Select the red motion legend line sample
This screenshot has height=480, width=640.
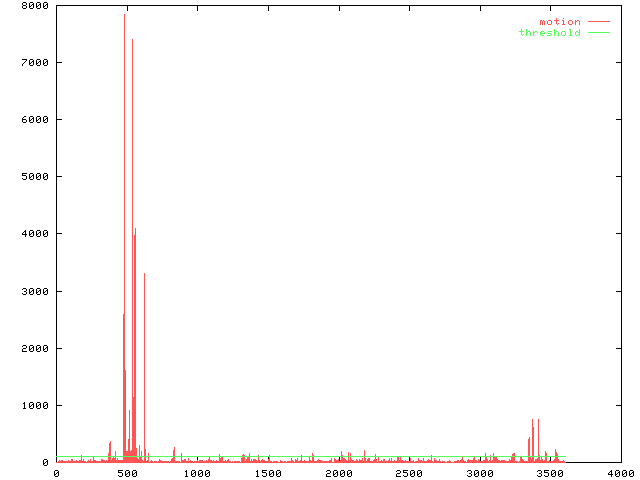[598, 21]
